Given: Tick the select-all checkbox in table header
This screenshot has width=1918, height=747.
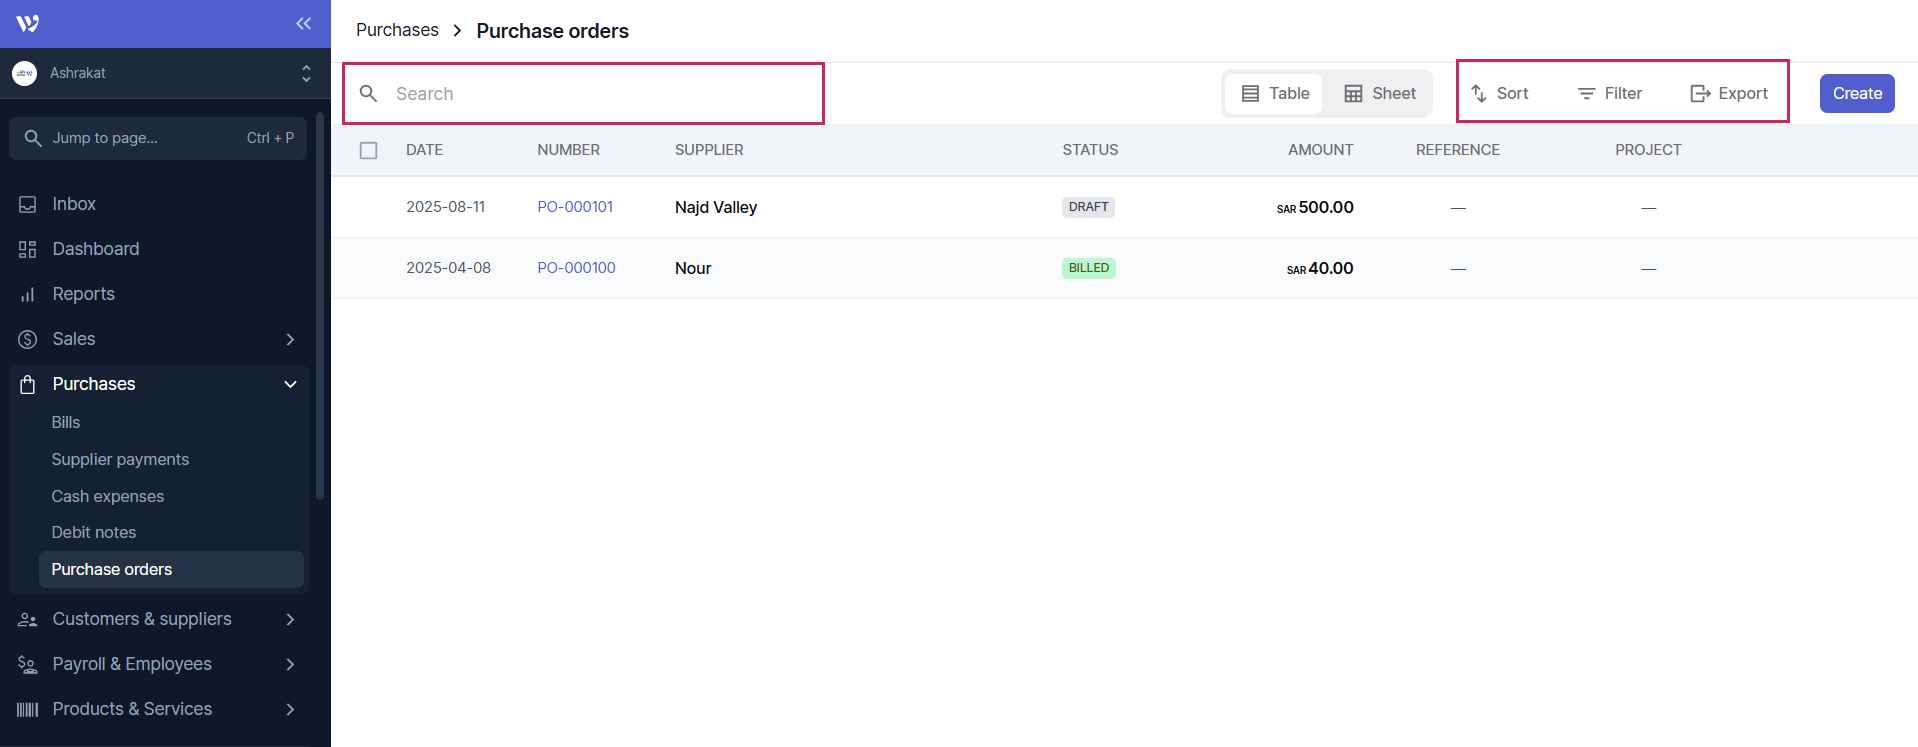Looking at the screenshot, I should coord(369,150).
